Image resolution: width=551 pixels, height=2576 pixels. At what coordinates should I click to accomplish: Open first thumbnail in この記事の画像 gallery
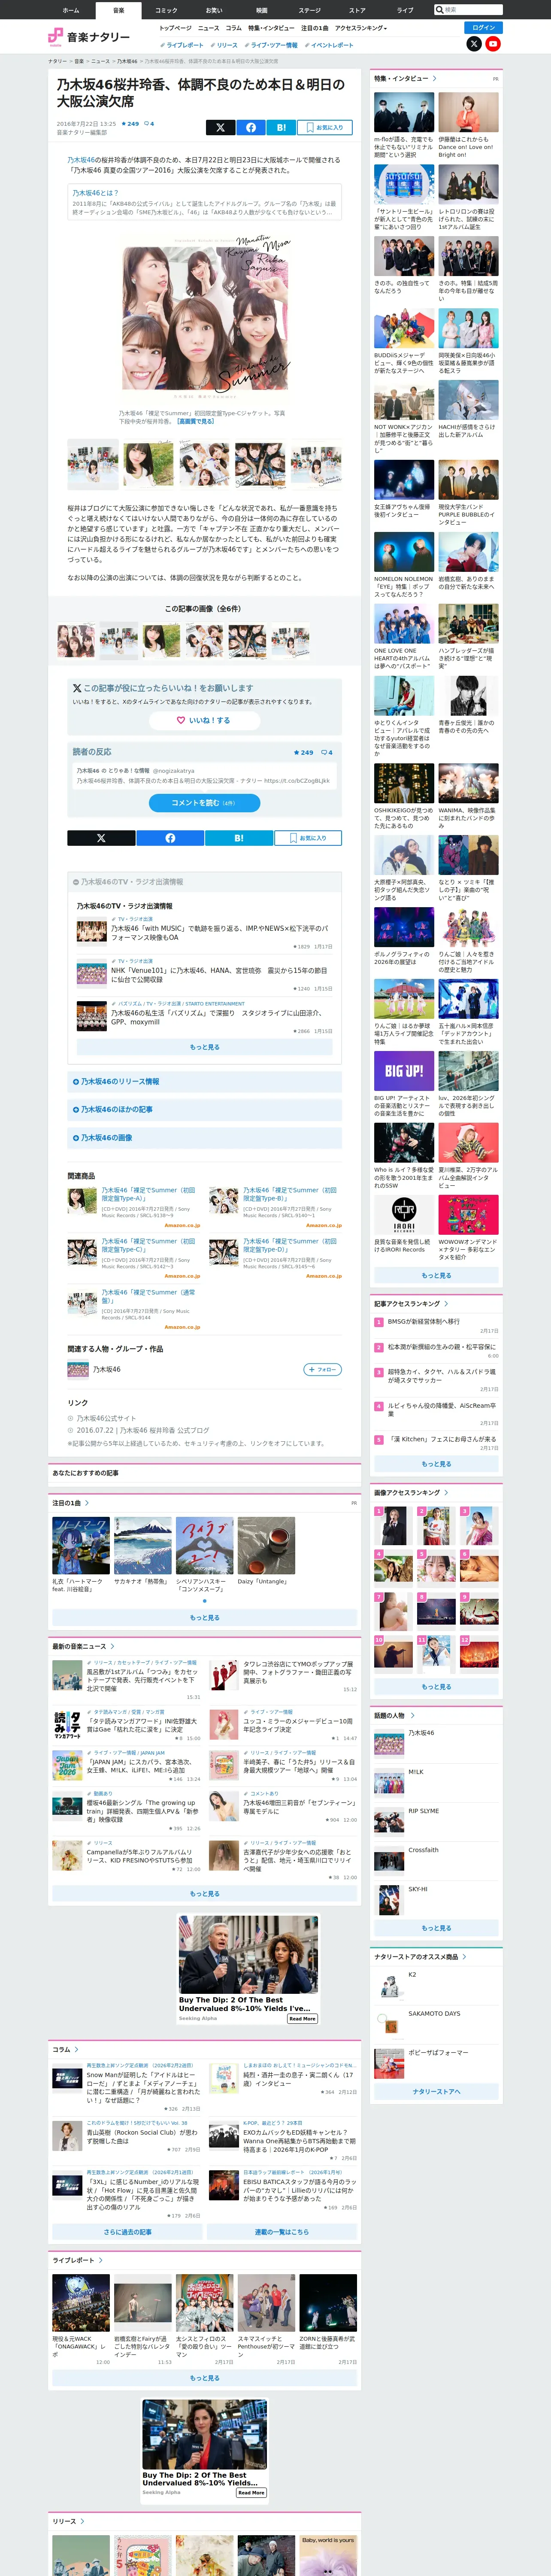coord(76,640)
